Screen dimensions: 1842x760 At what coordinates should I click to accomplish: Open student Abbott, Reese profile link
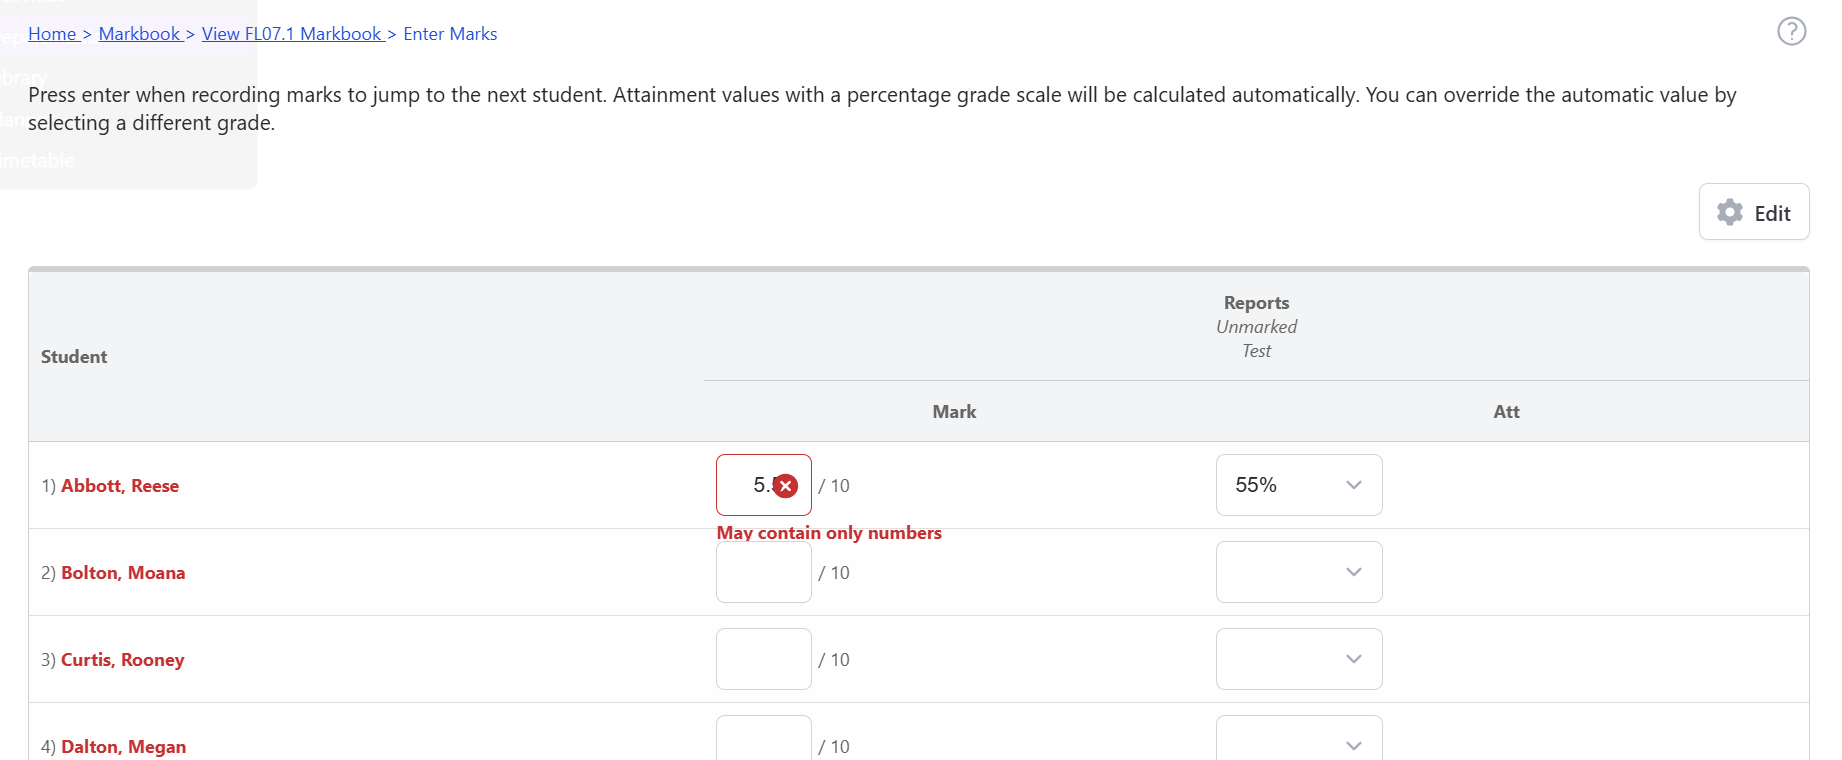[120, 486]
